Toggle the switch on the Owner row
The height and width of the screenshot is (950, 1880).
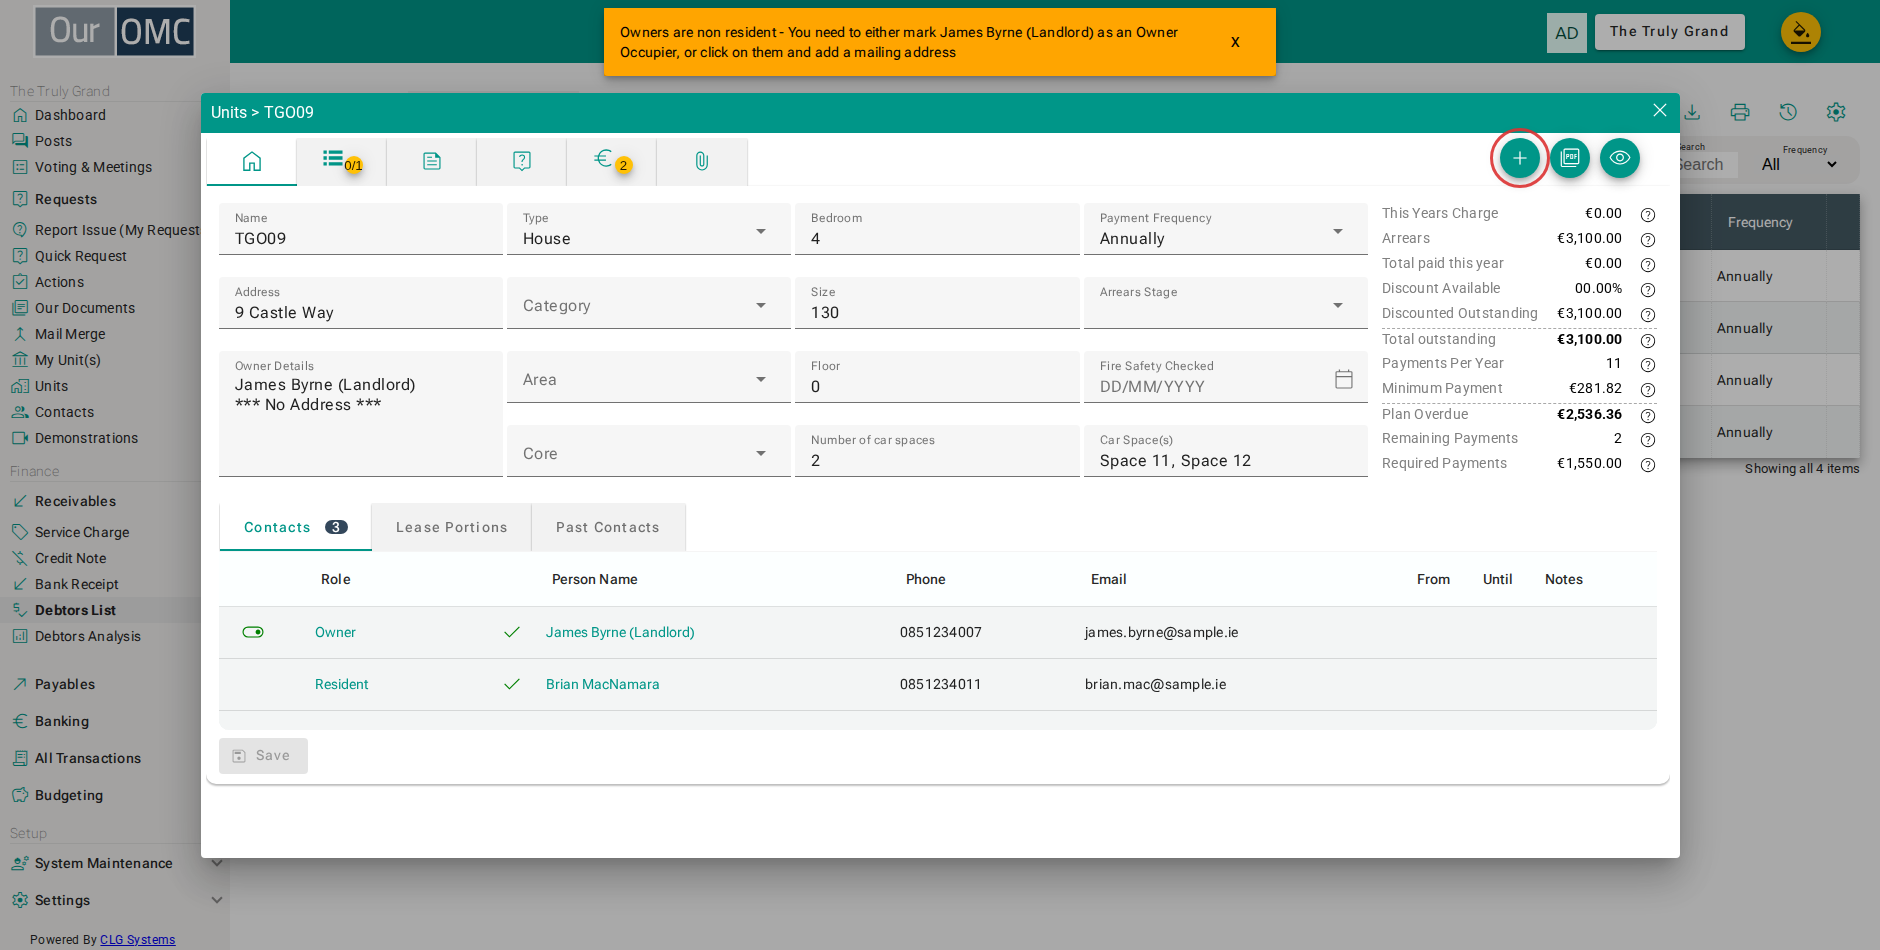(x=253, y=632)
